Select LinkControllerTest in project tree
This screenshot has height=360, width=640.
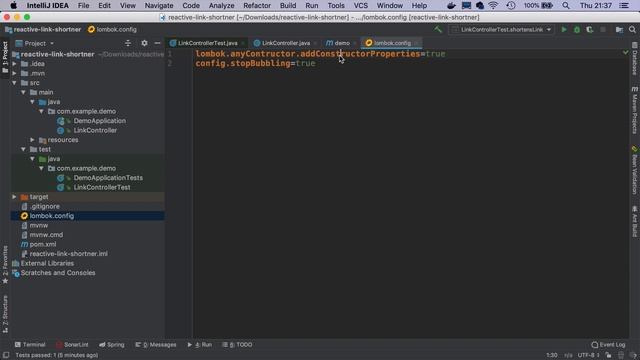click(102, 187)
